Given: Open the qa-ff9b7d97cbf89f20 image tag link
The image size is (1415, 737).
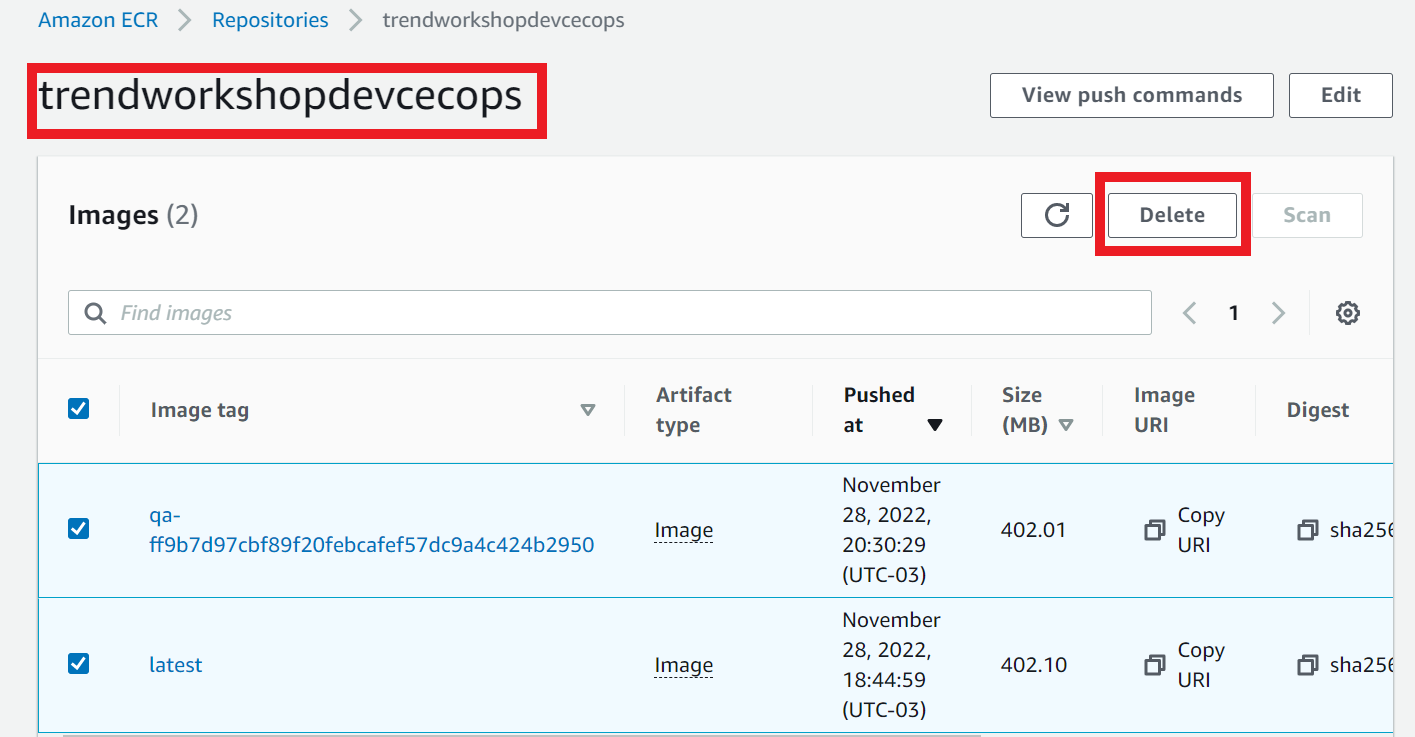Looking at the screenshot, I should coord(371,530).
